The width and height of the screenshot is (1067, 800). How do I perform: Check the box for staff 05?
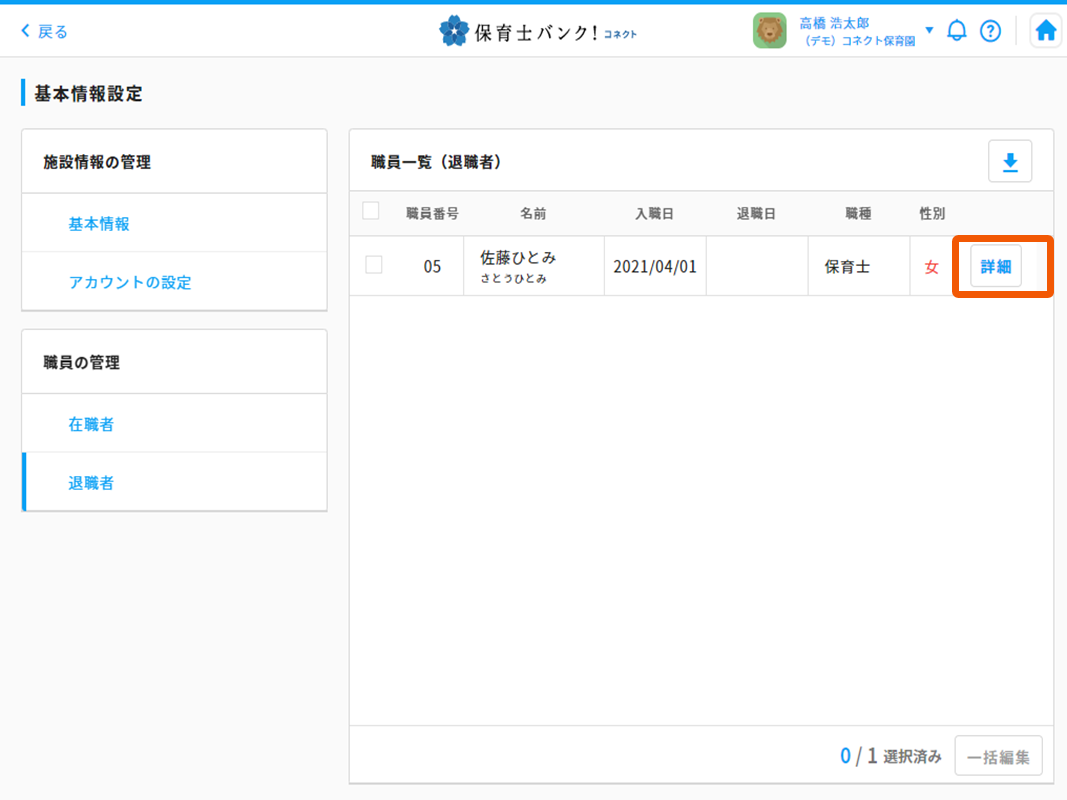pos(374,265)
